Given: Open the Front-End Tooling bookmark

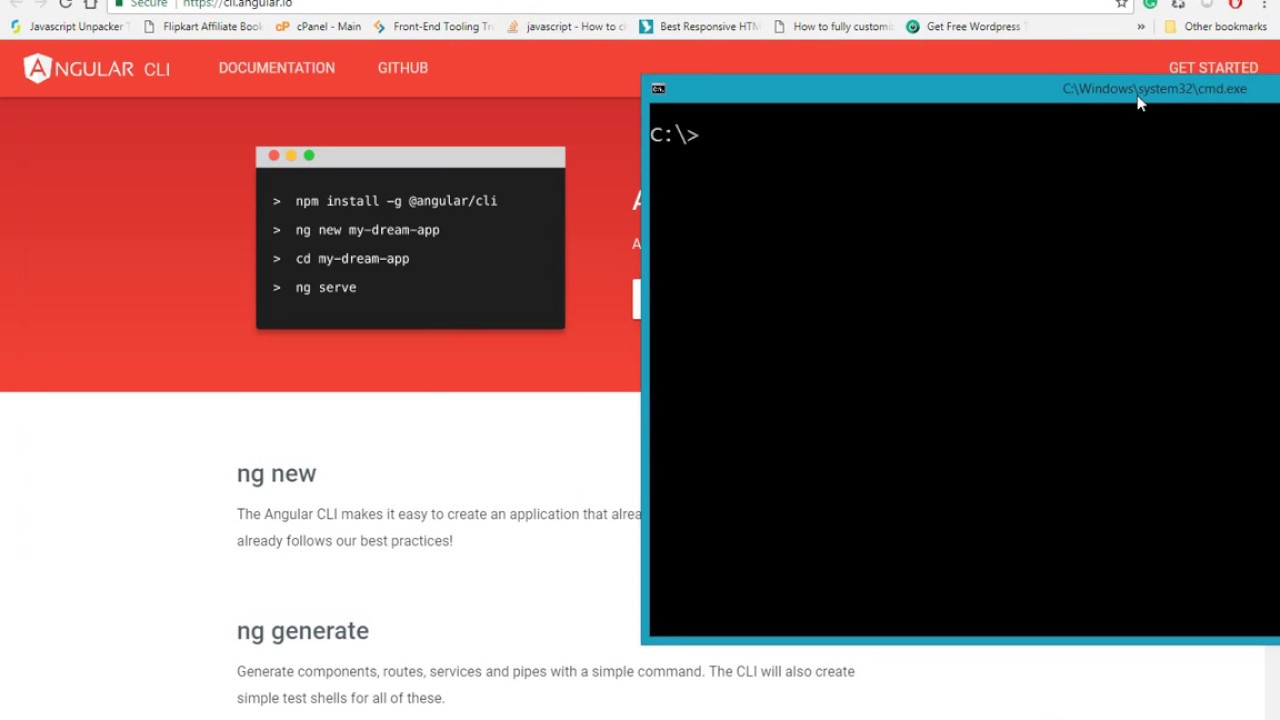Looking at the screenshot, I should [434, 27].
